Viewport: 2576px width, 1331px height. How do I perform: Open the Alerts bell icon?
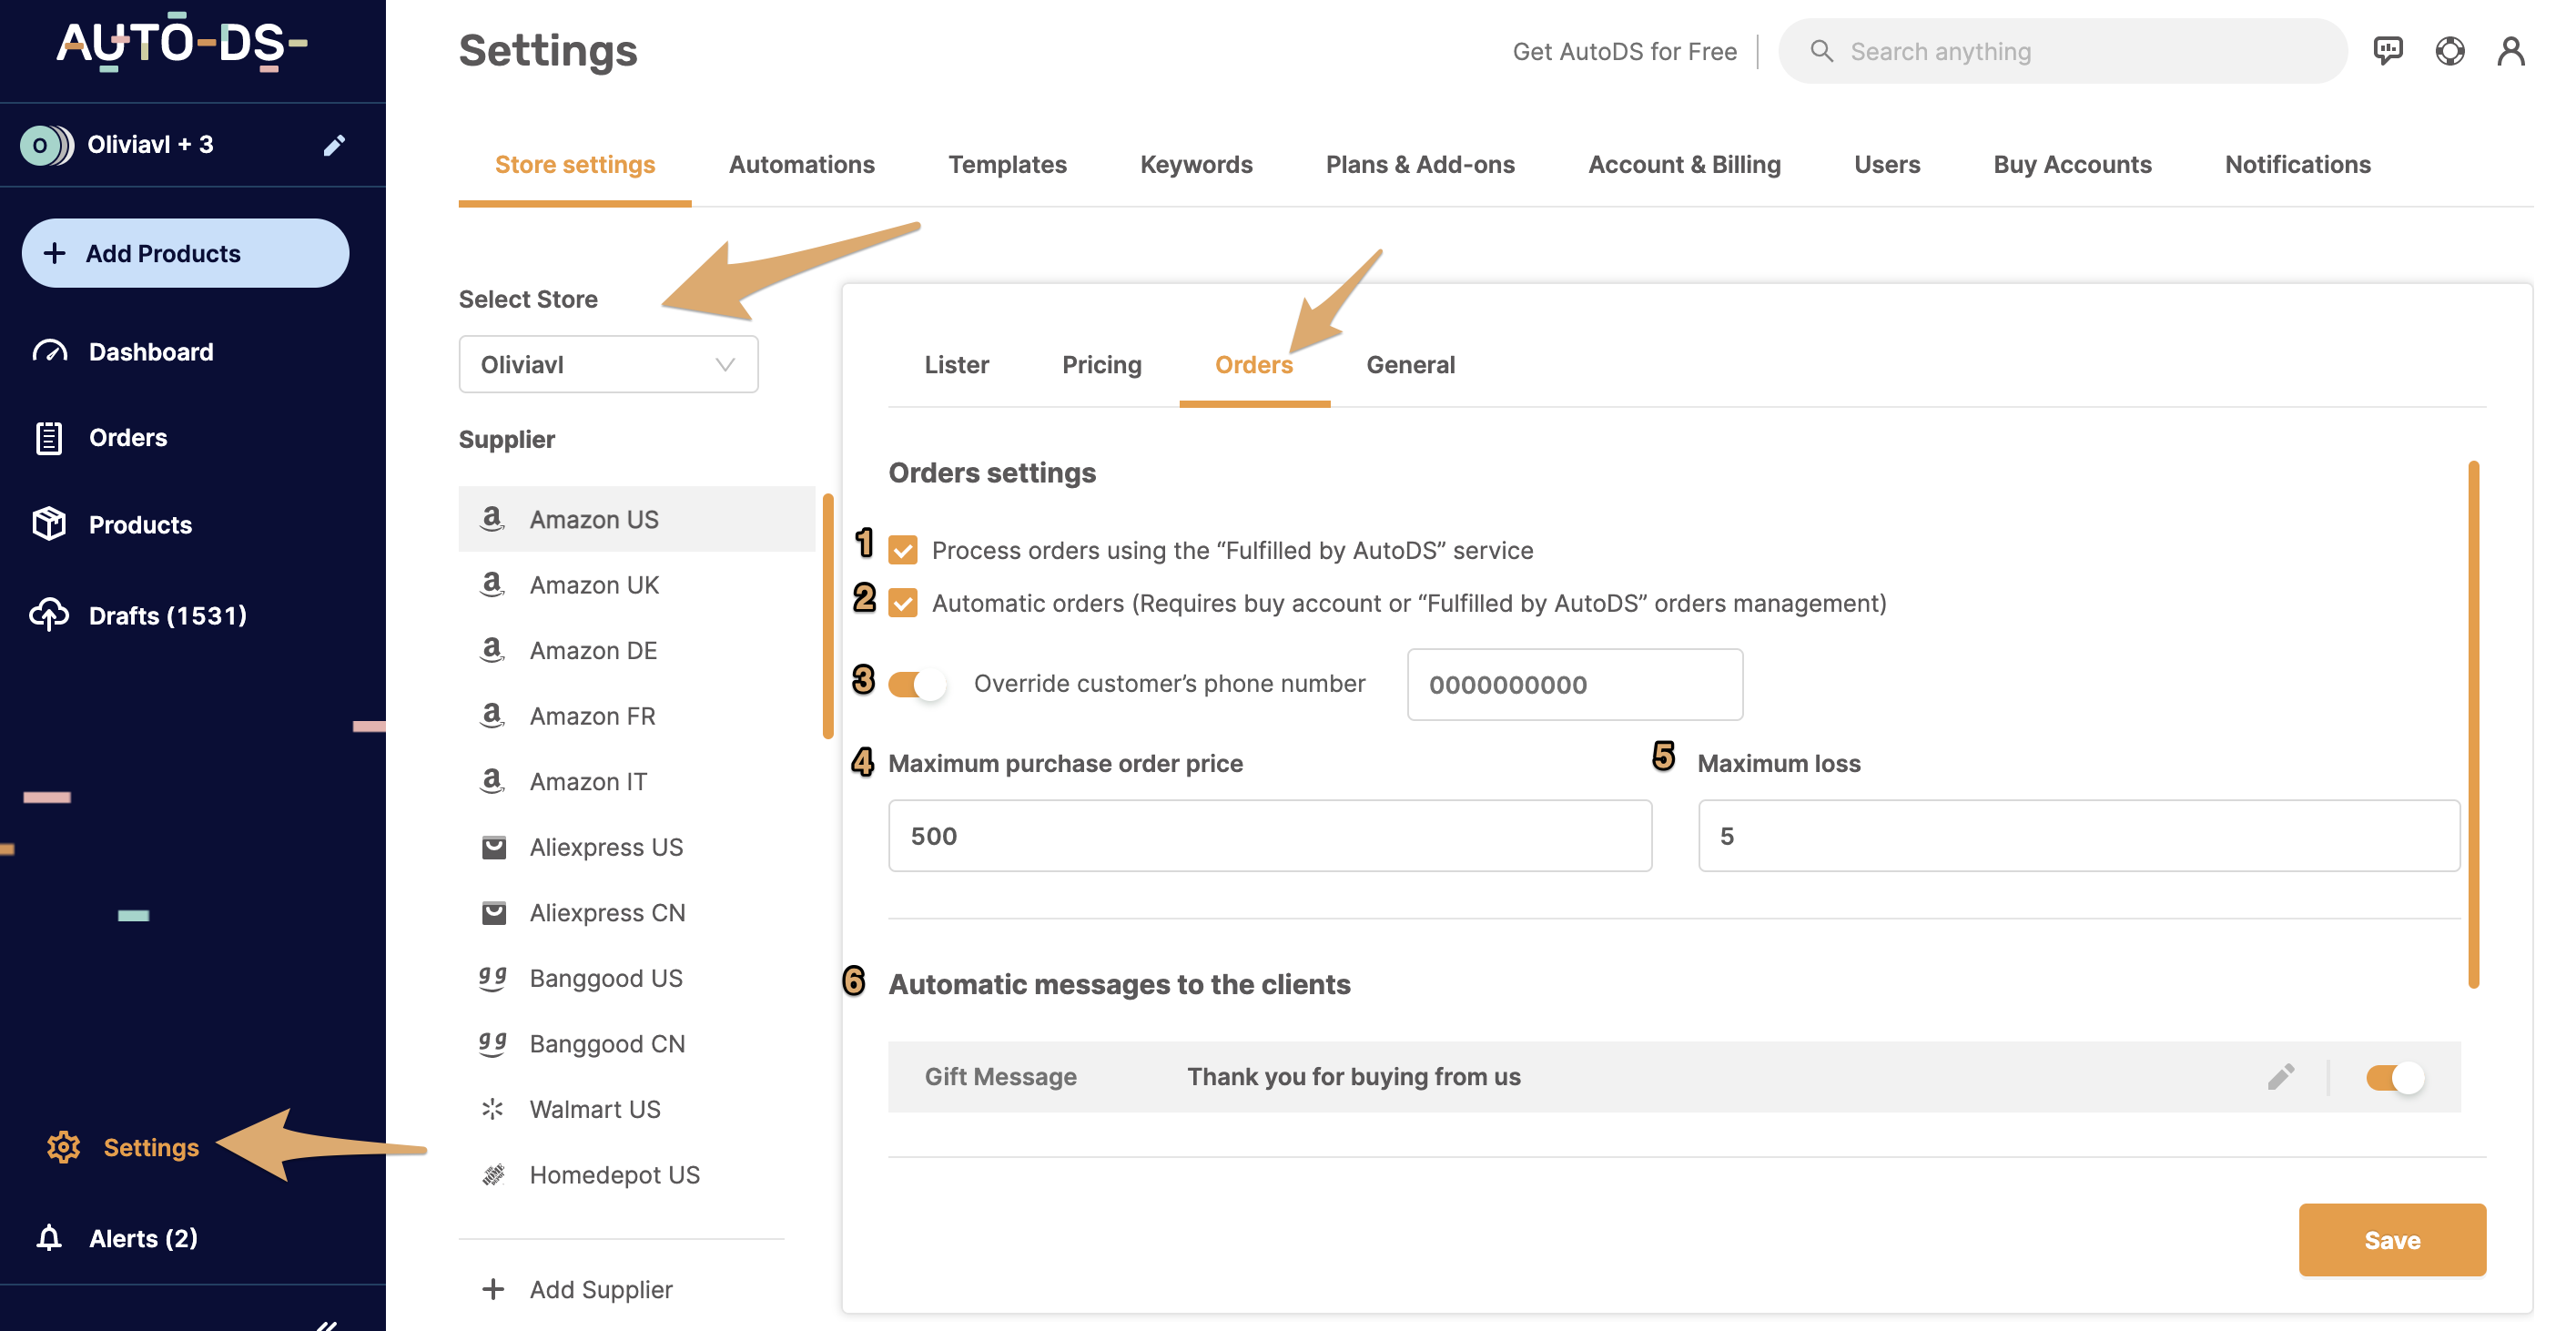click(x=49, y=1238)
